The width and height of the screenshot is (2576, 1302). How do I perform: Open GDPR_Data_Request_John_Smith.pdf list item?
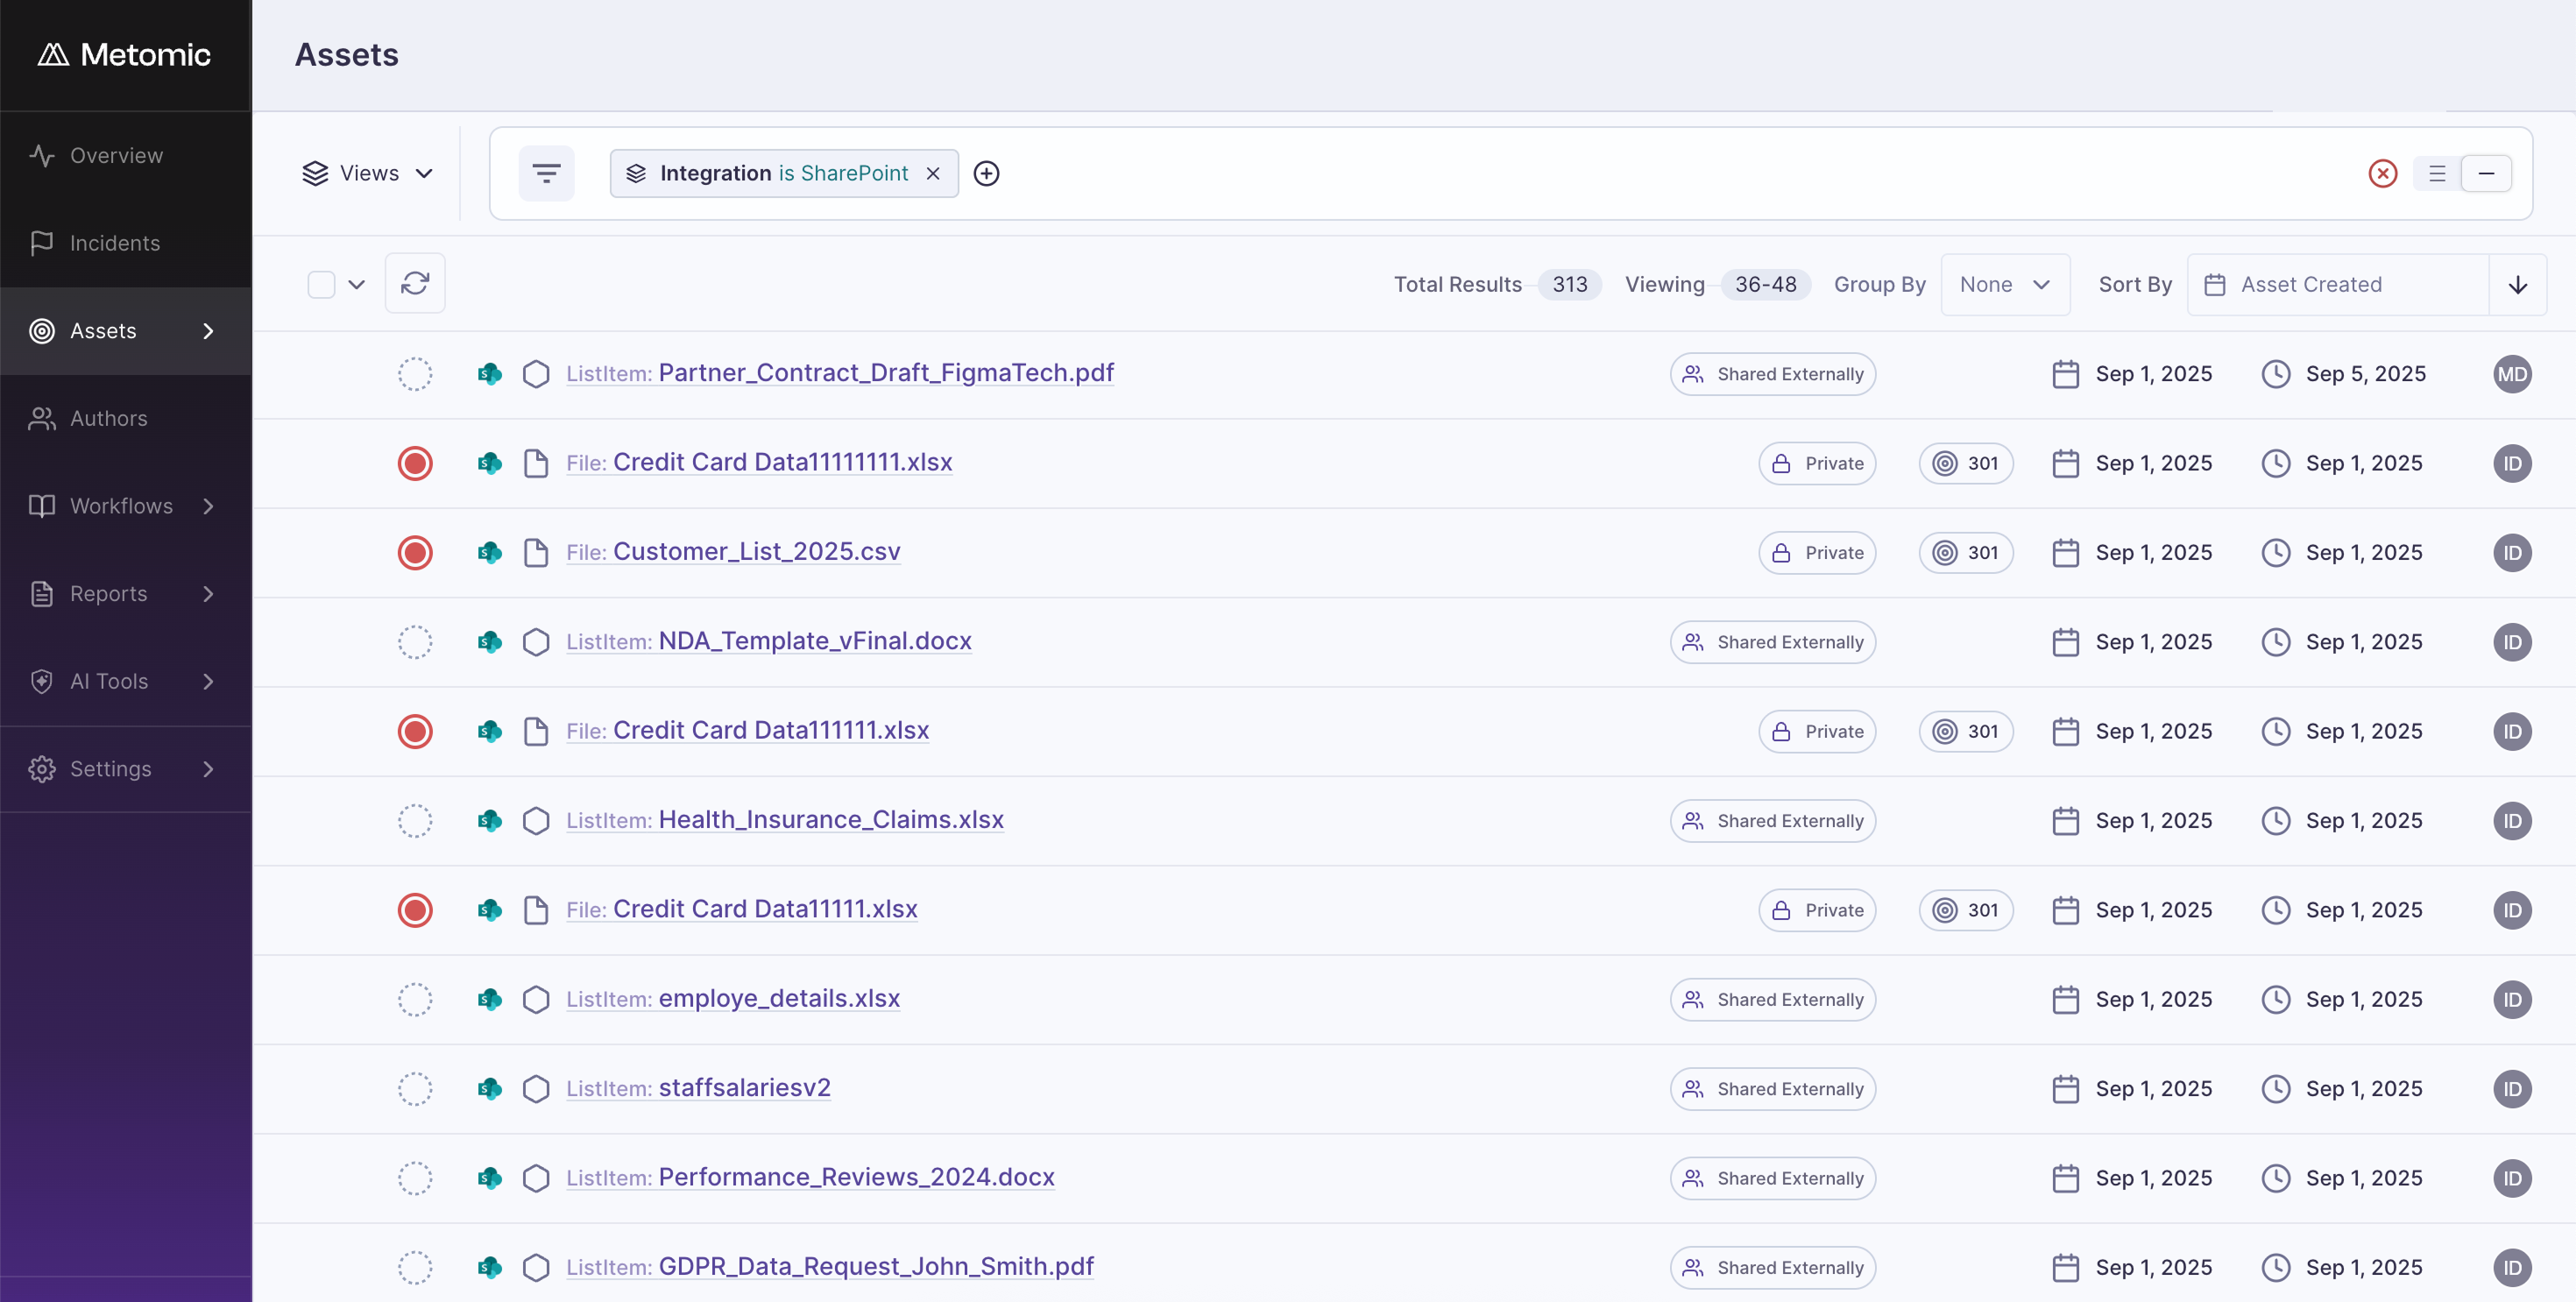pos(829,1266)
